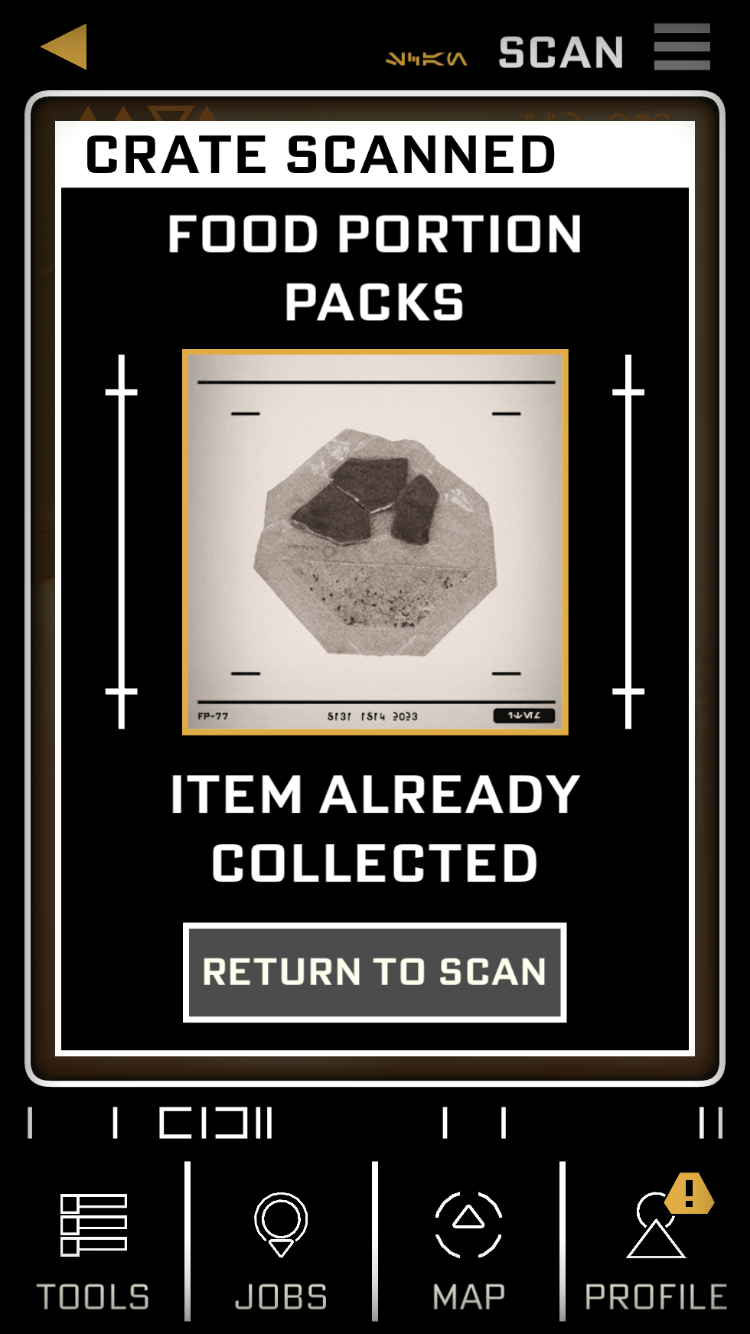Open the hamburger menu
Screen dimensions: 750x1334
pyautogui.click(x=683, y=47)
